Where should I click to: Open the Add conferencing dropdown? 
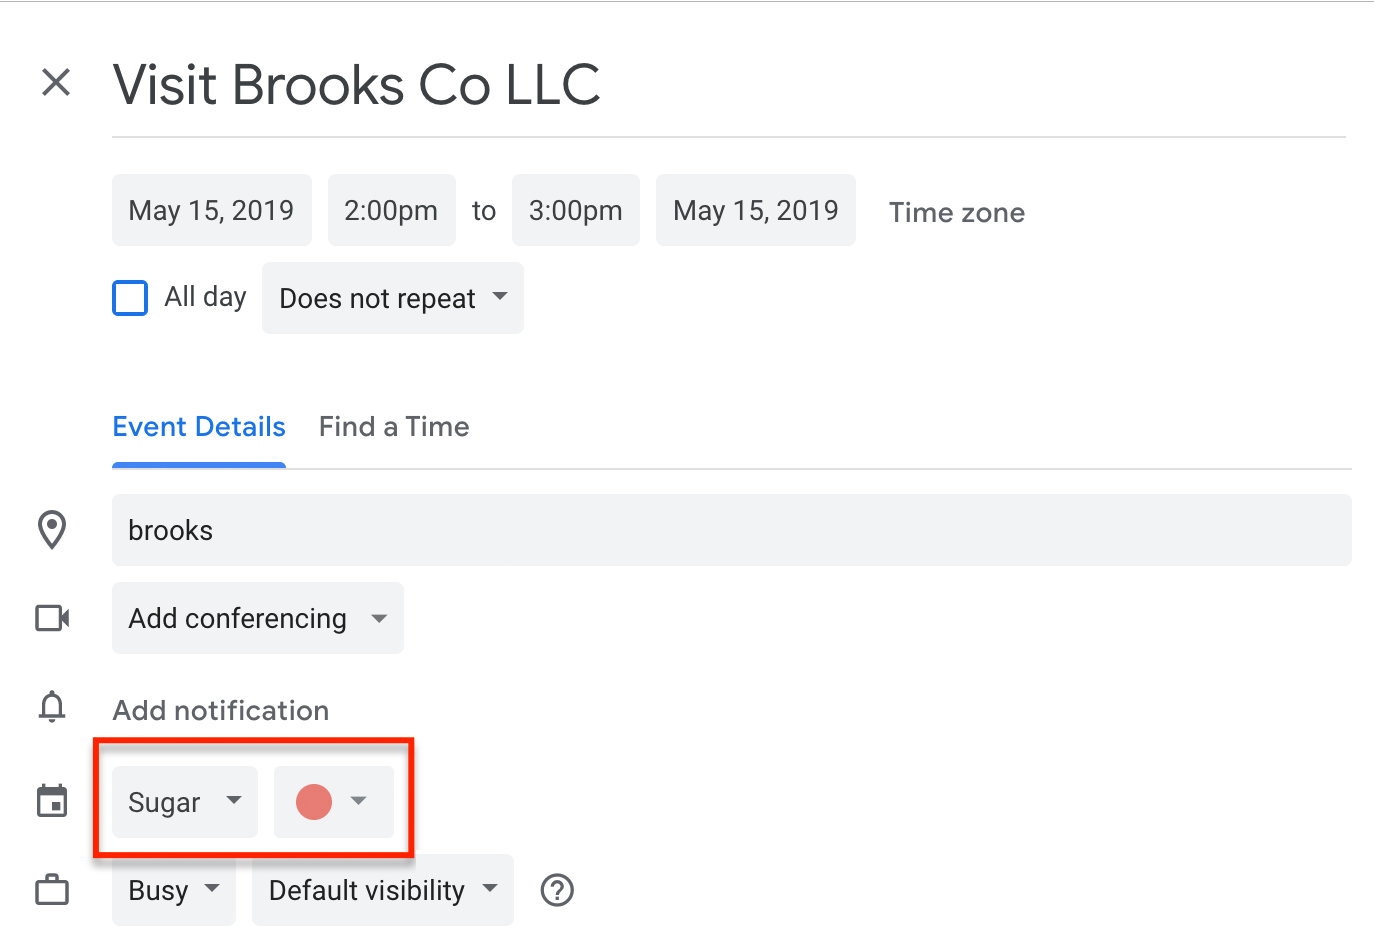(x=257, y=618)
